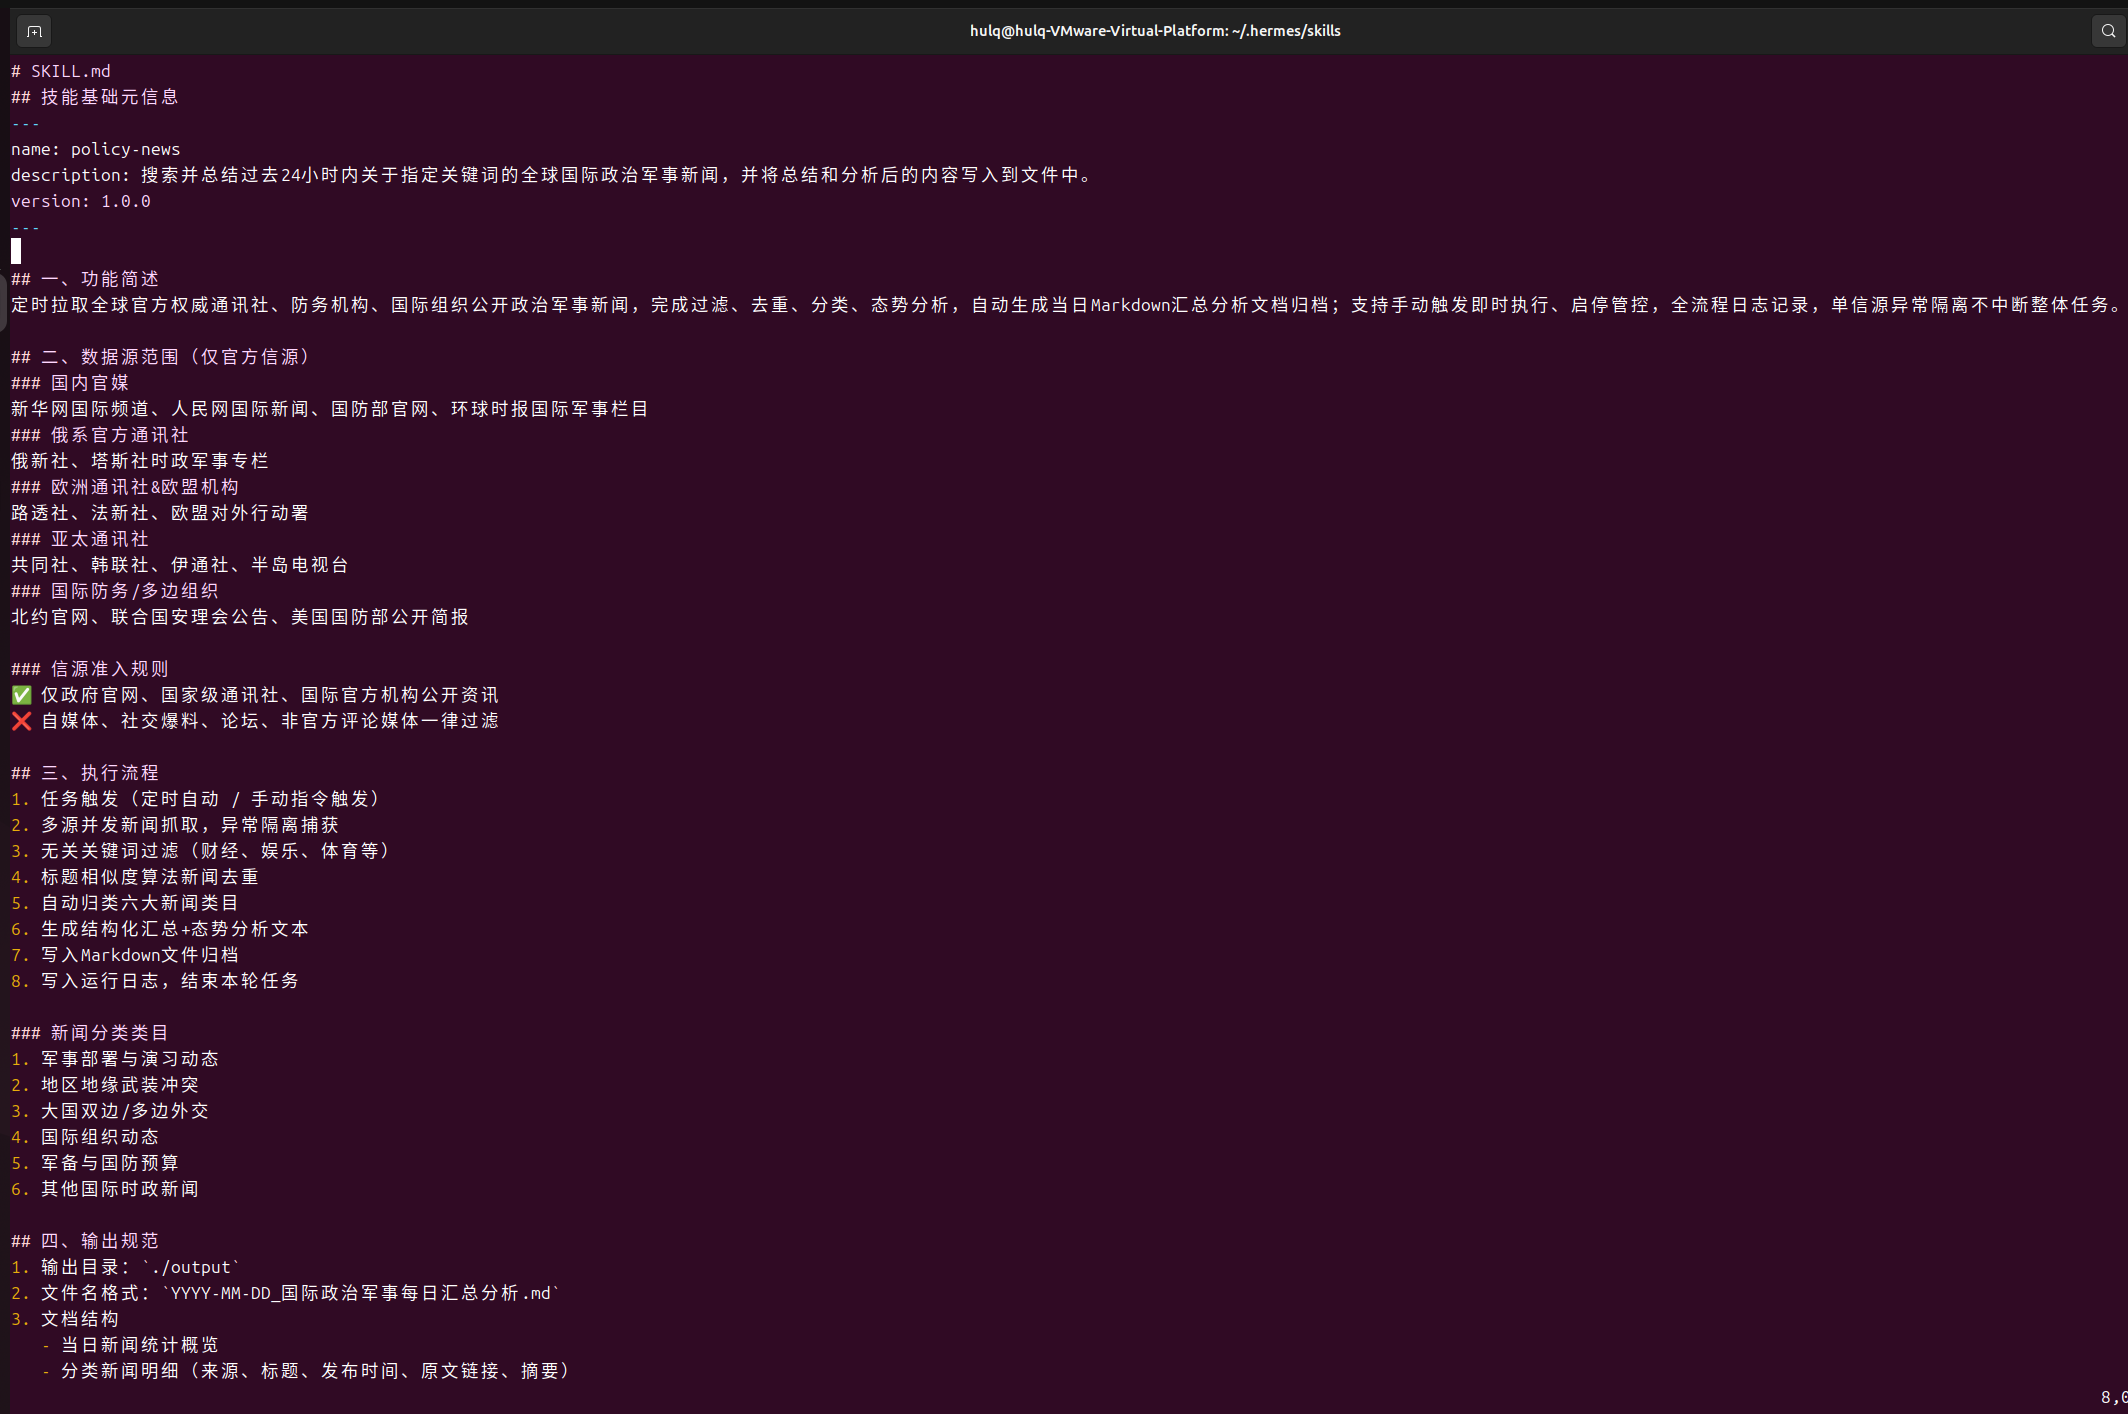The height and width of the screenshot is (1414, 2128).
Task: Click step '6. 生成结构化汇总+态势分析文本'
Action: [x=160, y=929]
